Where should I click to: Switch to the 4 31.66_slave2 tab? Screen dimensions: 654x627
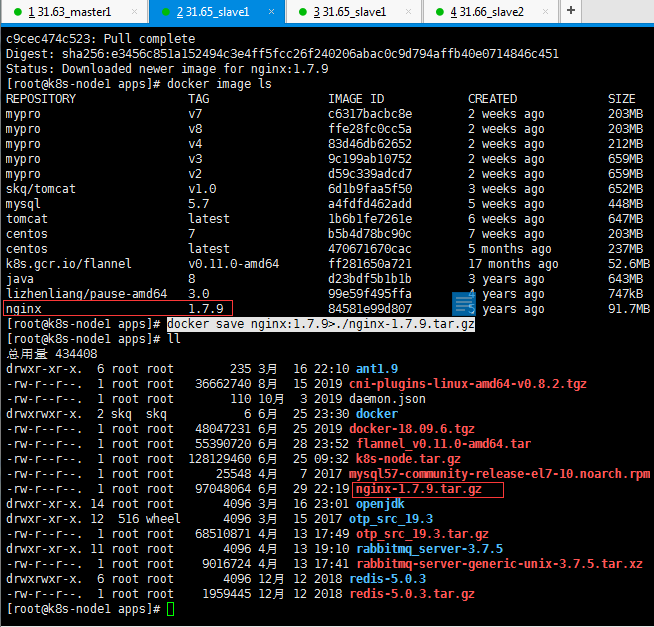click(490, 12)
